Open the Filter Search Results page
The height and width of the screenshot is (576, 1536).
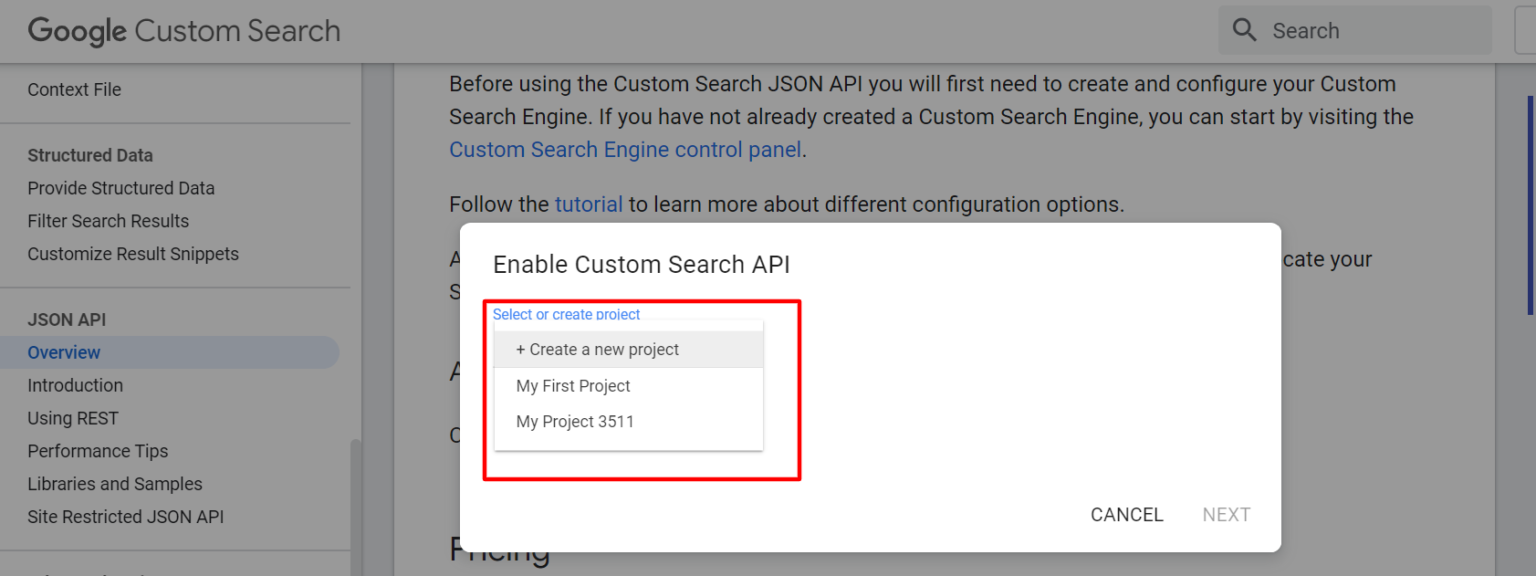108,220
